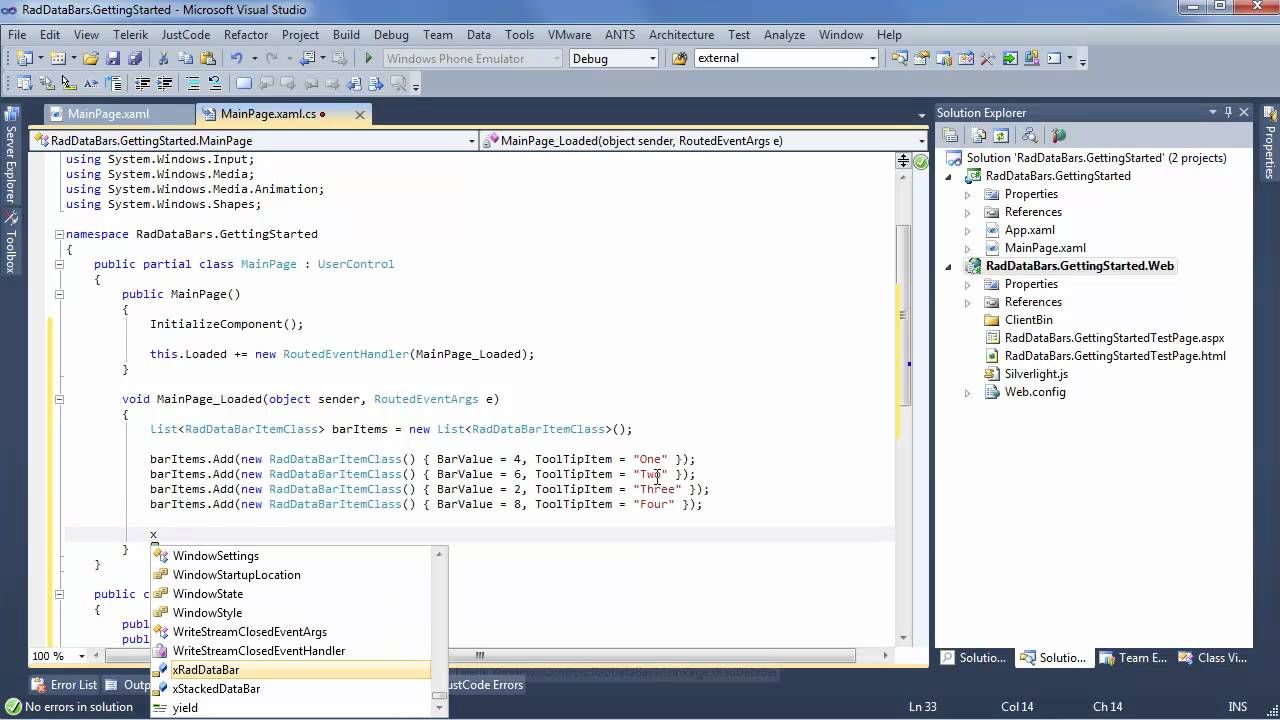Comment out the selected lines icon

193,83
